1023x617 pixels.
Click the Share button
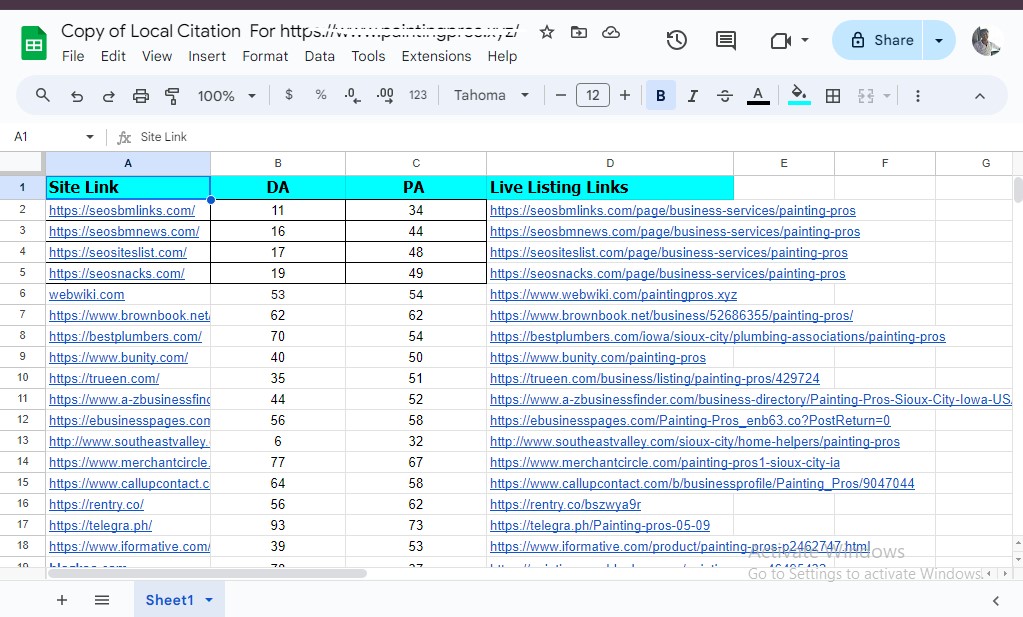(880, 40)
